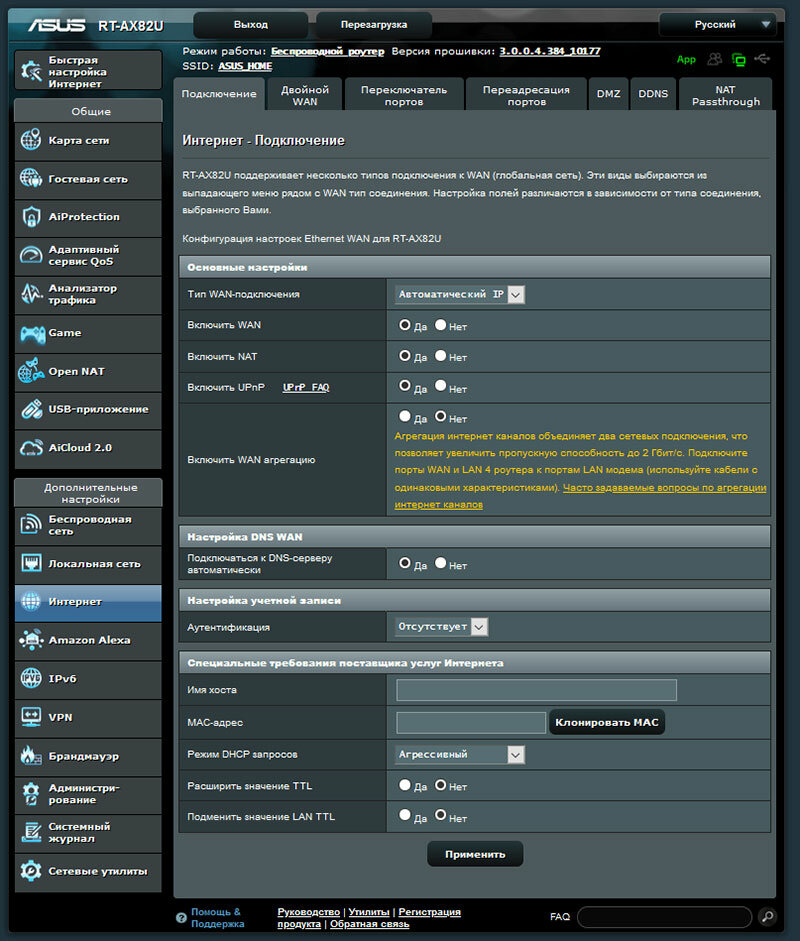Select Да for Включить NAT
Image resolution: width=800 pixels, height=941 pixels.
pyautogui.click(x=405, y=356)
